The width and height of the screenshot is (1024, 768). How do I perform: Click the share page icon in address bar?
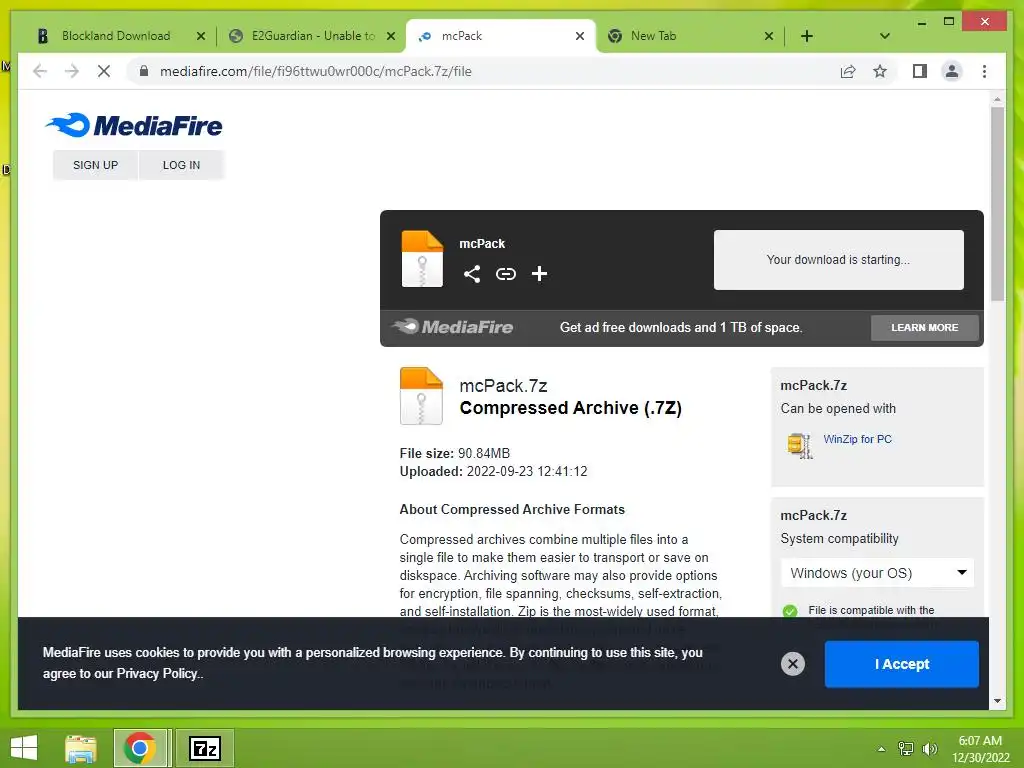848,71
